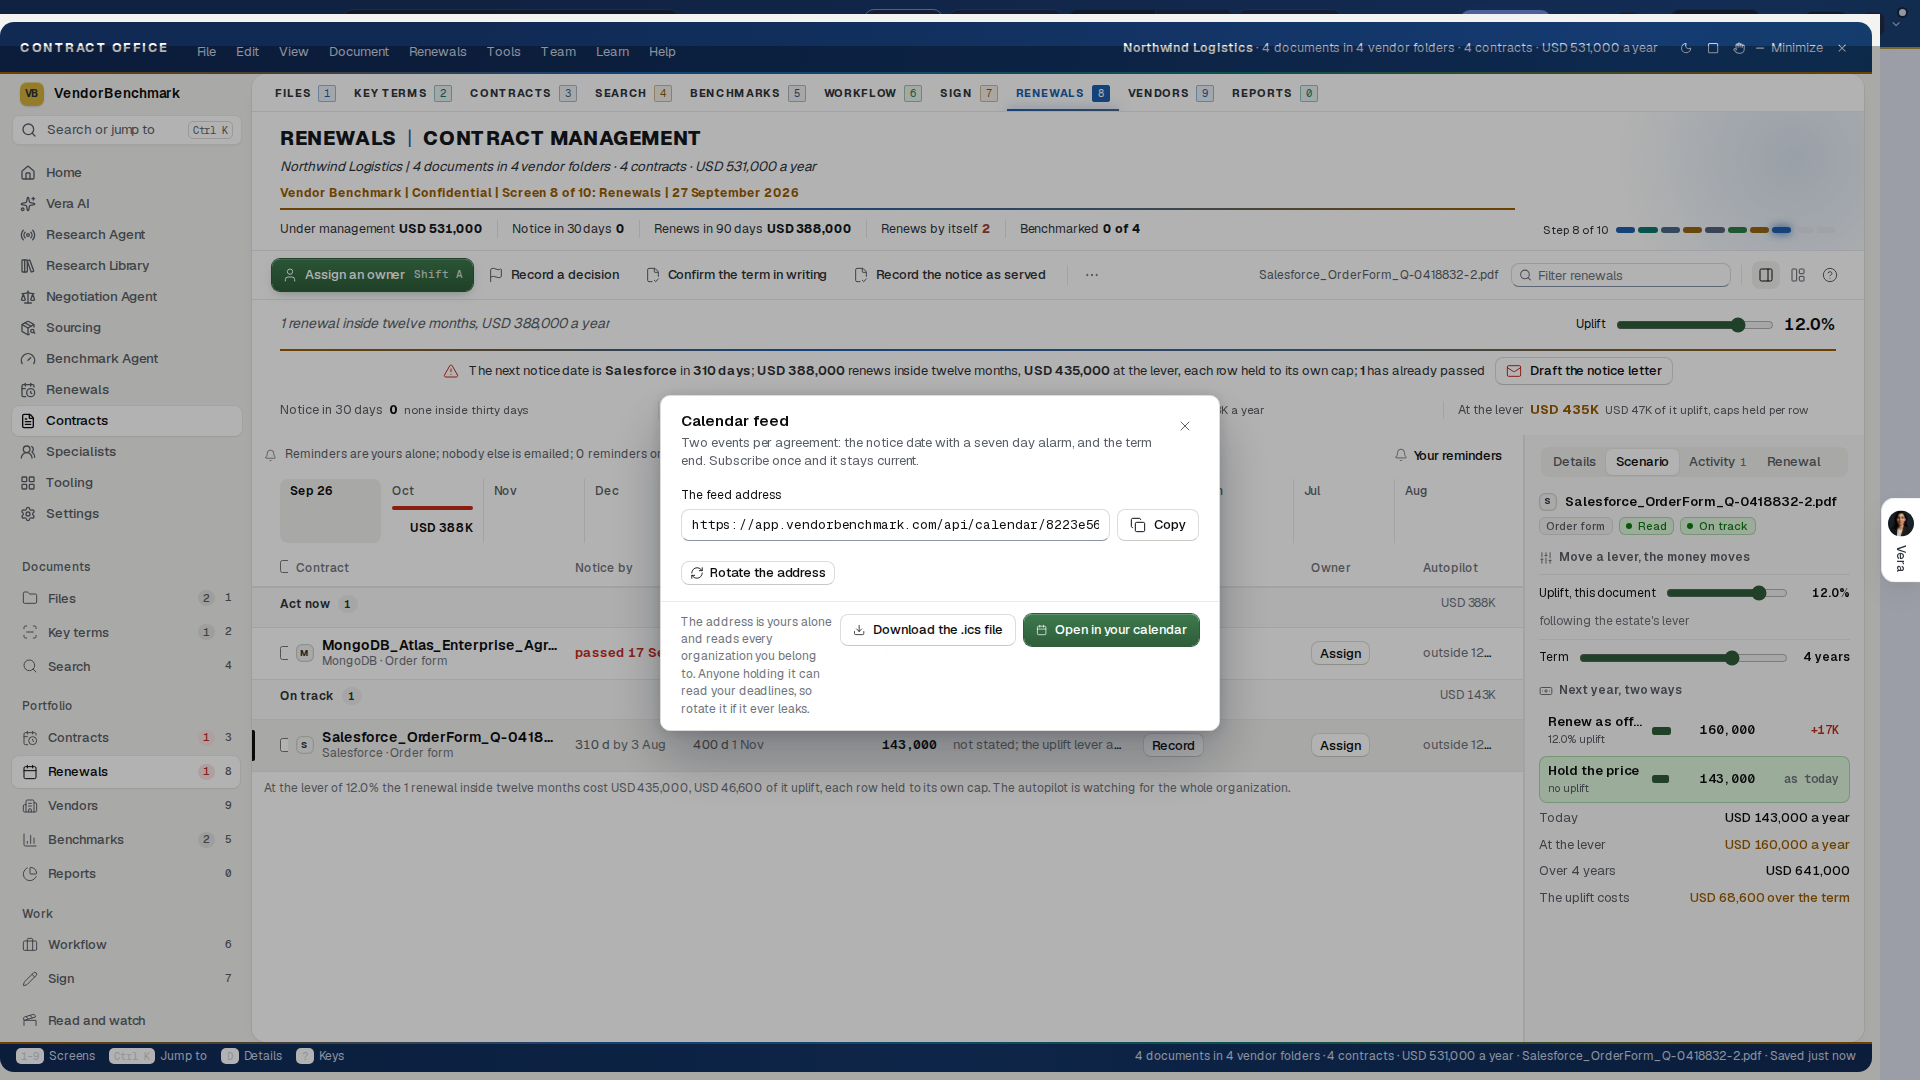
Task: Close the Calendar feed dialog
Action: point(1185,426)
